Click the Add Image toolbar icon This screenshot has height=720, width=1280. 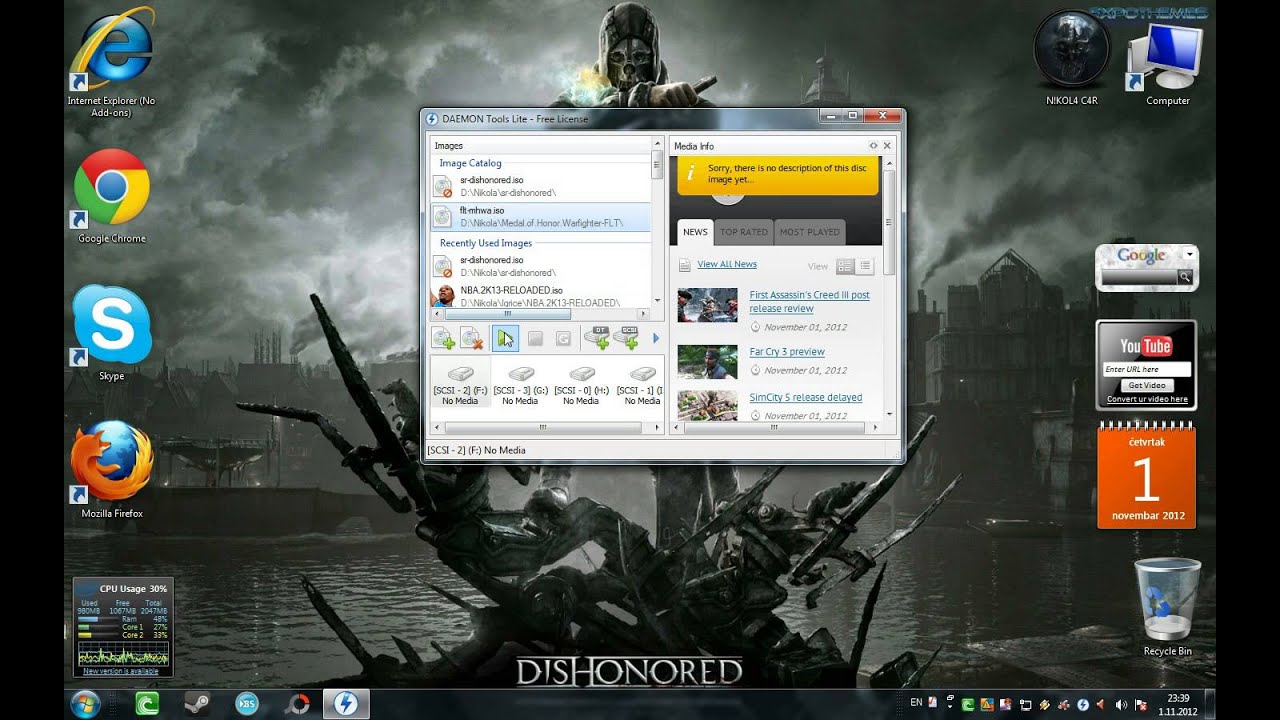click(443, 338)
